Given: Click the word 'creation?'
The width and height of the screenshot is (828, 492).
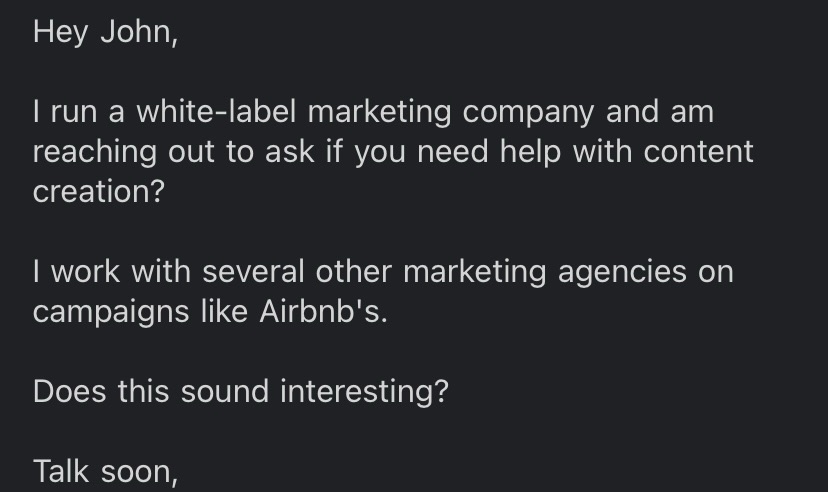Looking at the screenshot, I should click(x=98, y=192).
